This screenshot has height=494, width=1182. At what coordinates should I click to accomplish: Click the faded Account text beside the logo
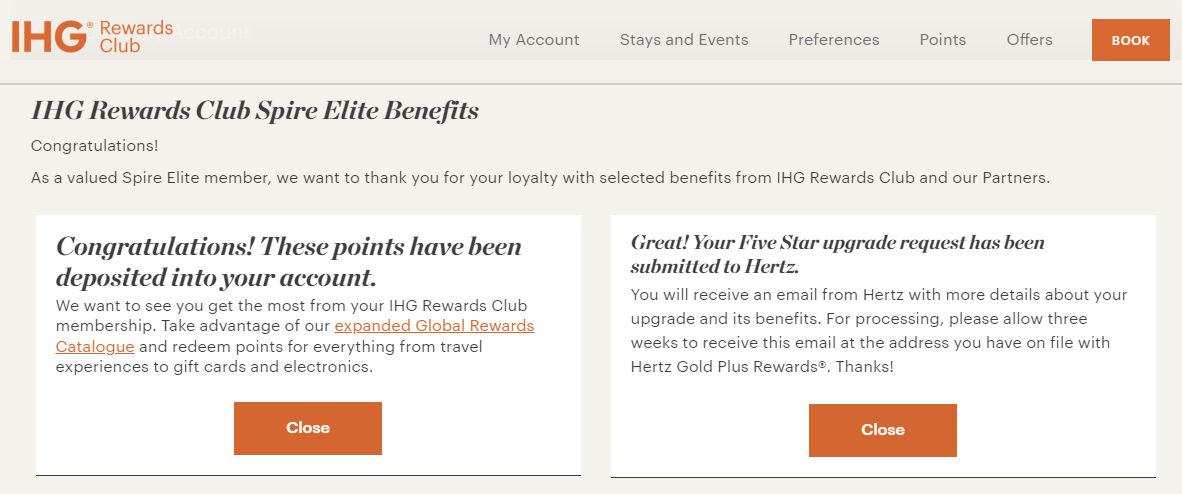(213, 33)
